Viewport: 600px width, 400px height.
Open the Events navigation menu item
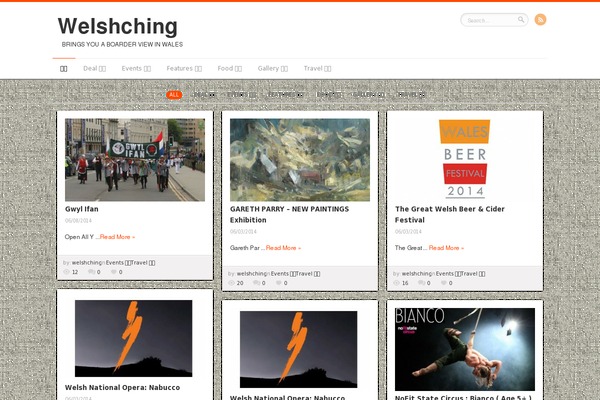(136, 69)
